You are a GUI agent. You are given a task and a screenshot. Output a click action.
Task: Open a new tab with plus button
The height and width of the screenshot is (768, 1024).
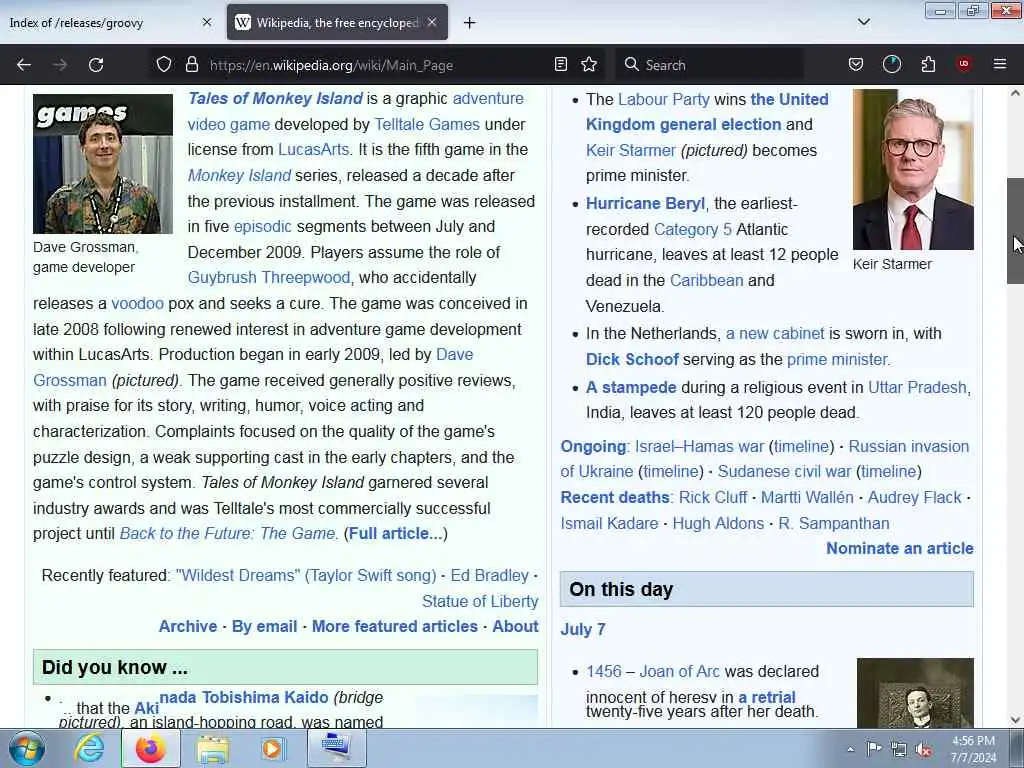pos(470,23)
